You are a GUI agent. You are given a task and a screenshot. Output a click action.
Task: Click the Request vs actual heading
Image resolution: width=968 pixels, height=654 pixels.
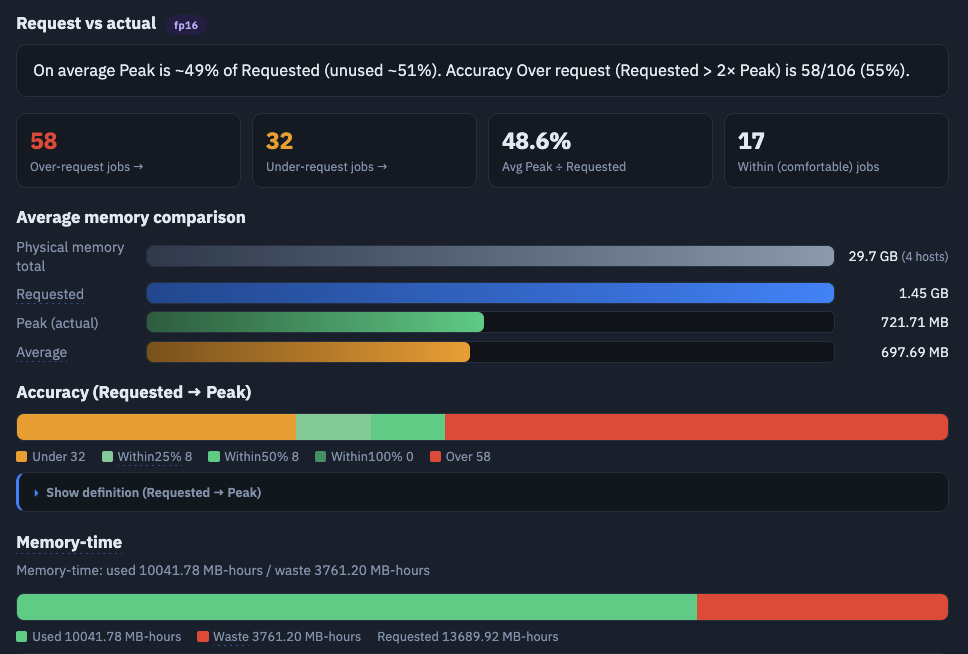click(86, 23)
